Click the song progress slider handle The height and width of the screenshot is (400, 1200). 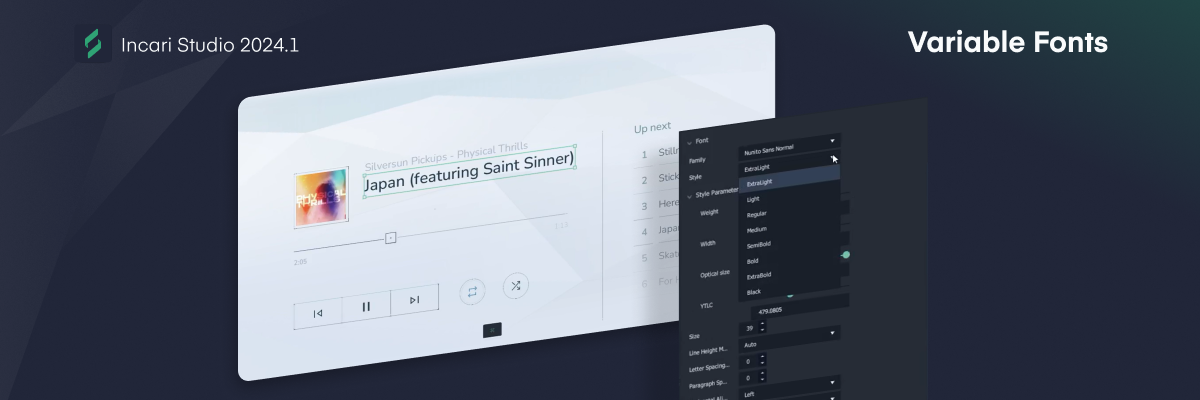(x=391, y=237)
